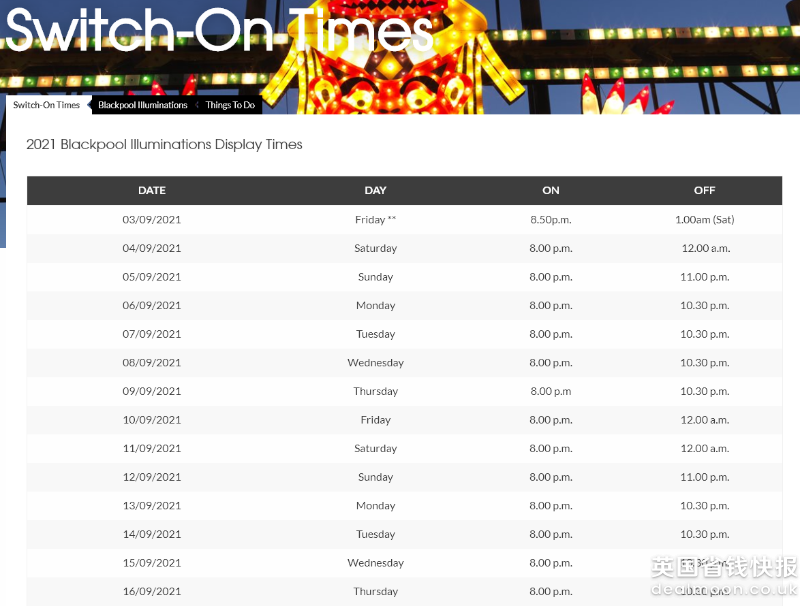Click Tuesday in the 14/09/2021 row
Screen dimensions: 800x606
pyautogui.click(x=376, y=534)
